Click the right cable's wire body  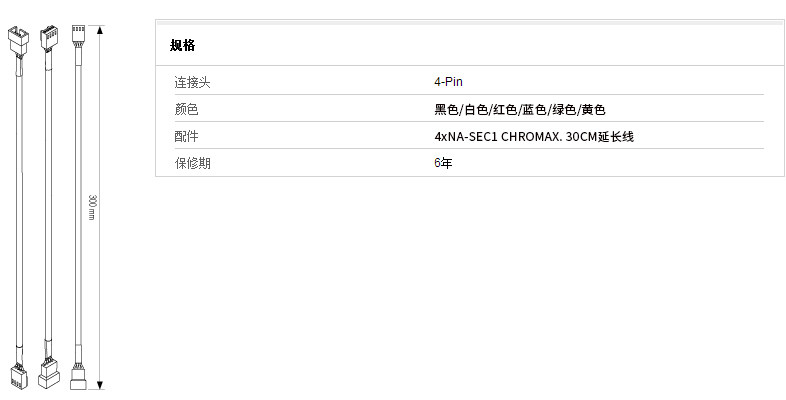77,200
